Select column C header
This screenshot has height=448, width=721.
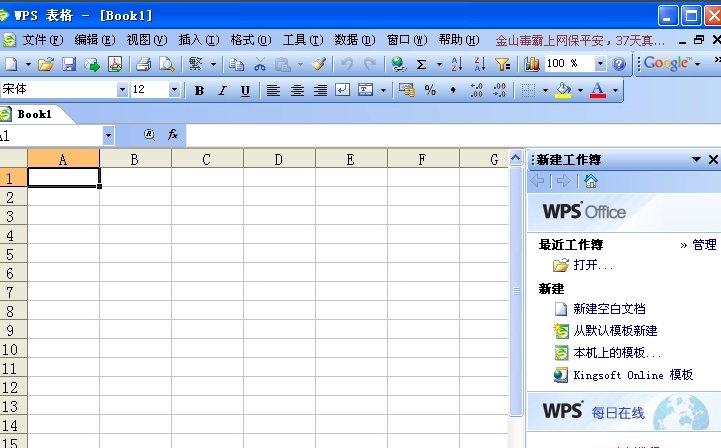tap(207, 159)
